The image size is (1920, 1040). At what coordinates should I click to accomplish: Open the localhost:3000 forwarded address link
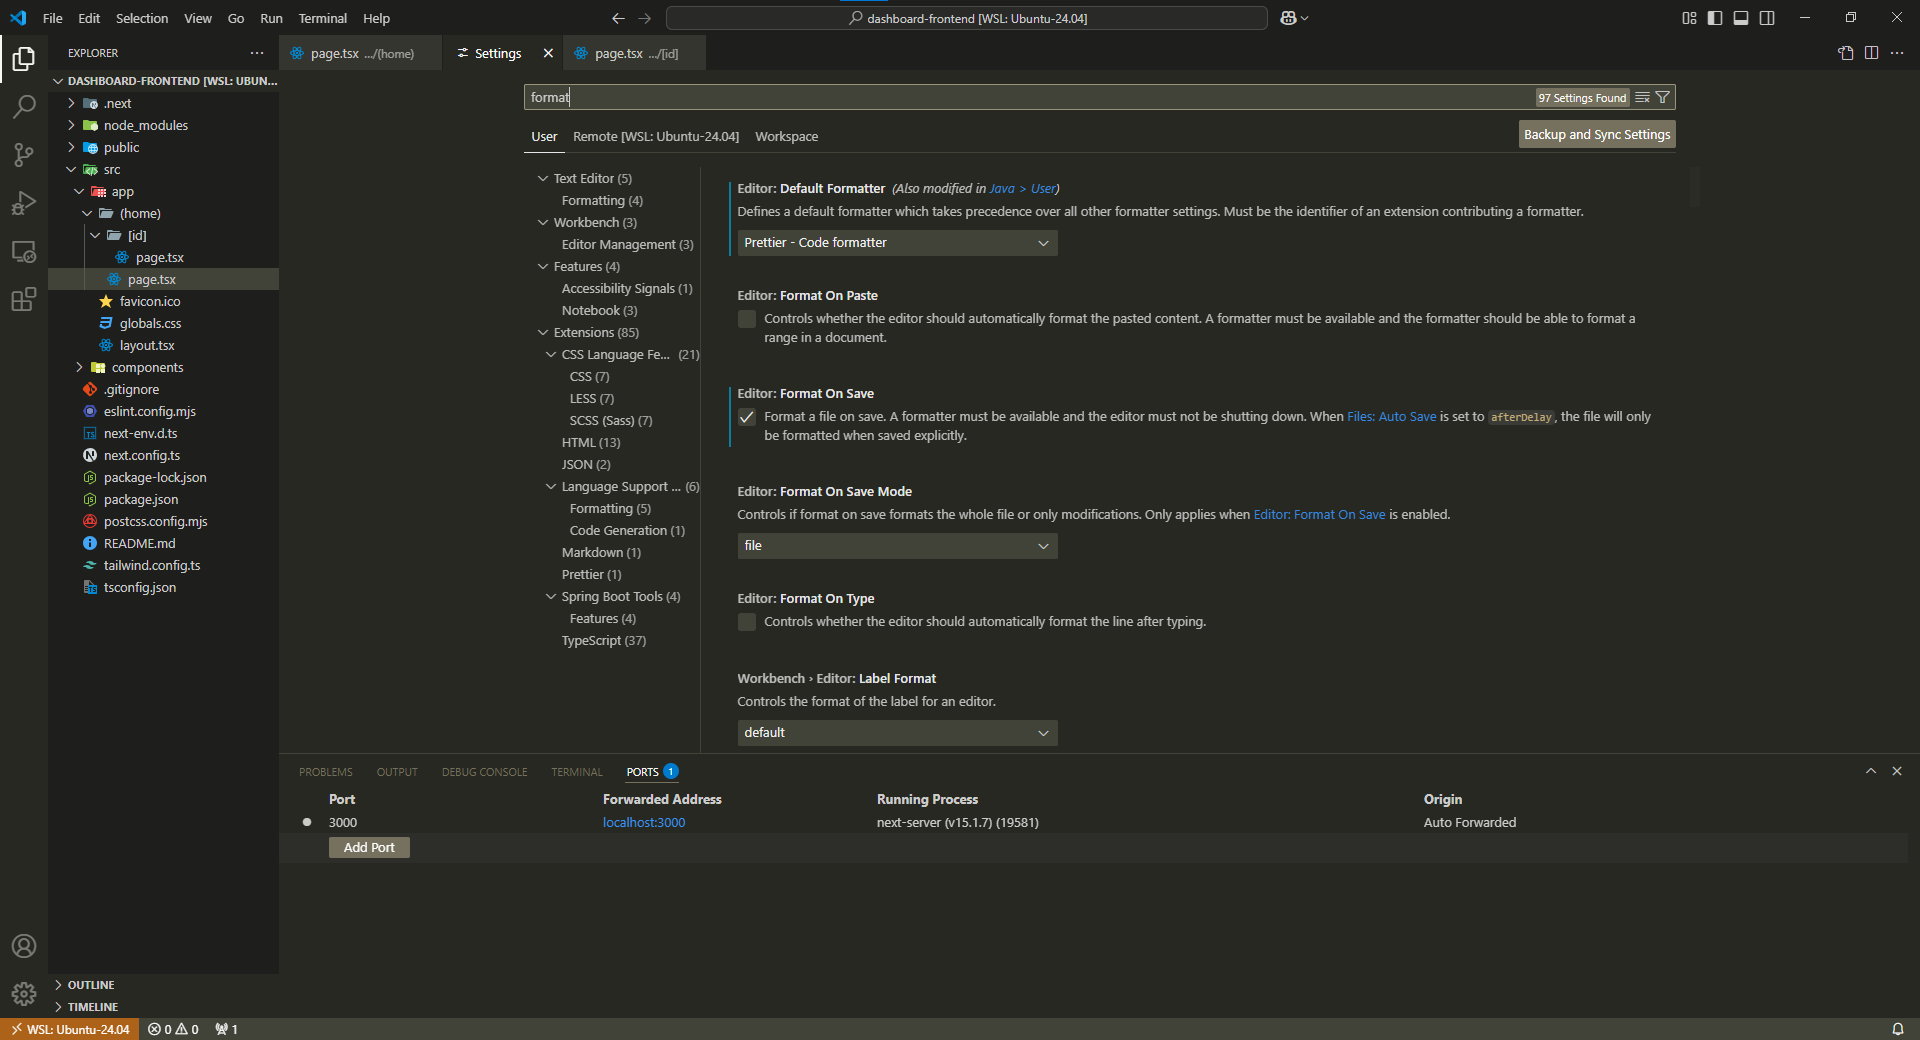click(x=644, y=823)
